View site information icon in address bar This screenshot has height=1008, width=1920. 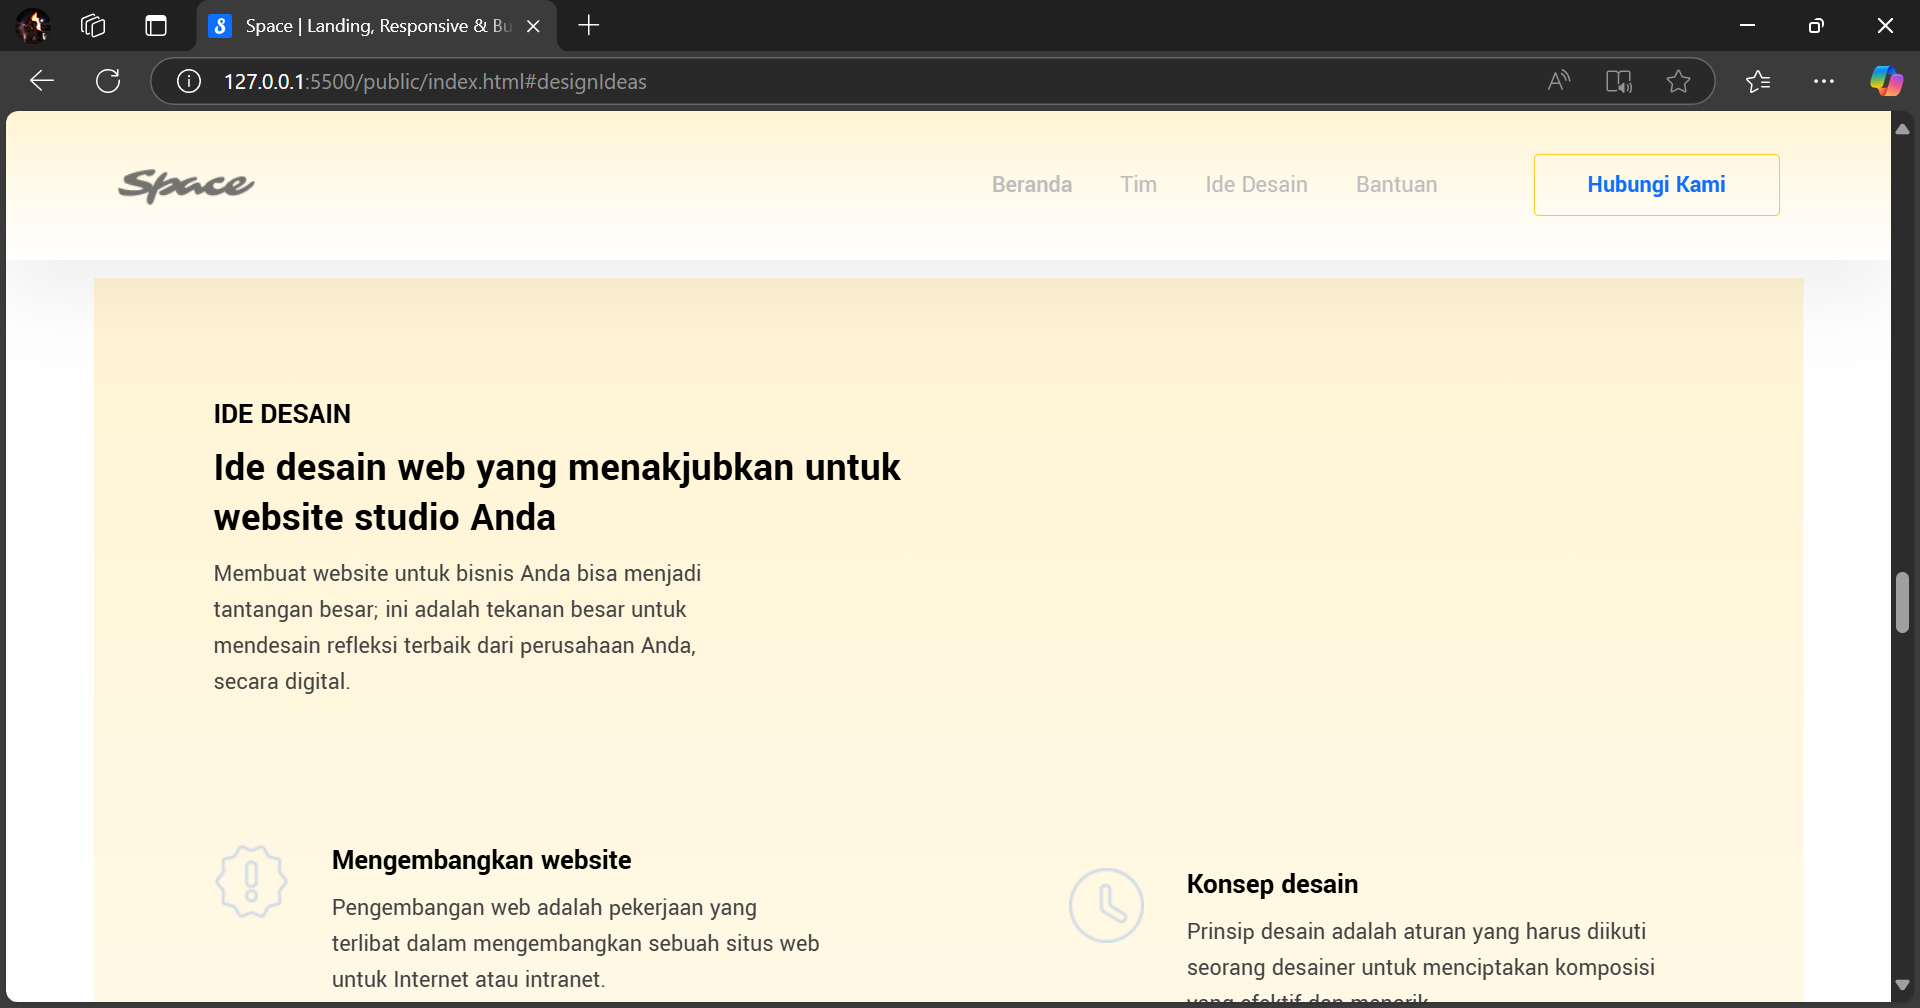(189, 81)
